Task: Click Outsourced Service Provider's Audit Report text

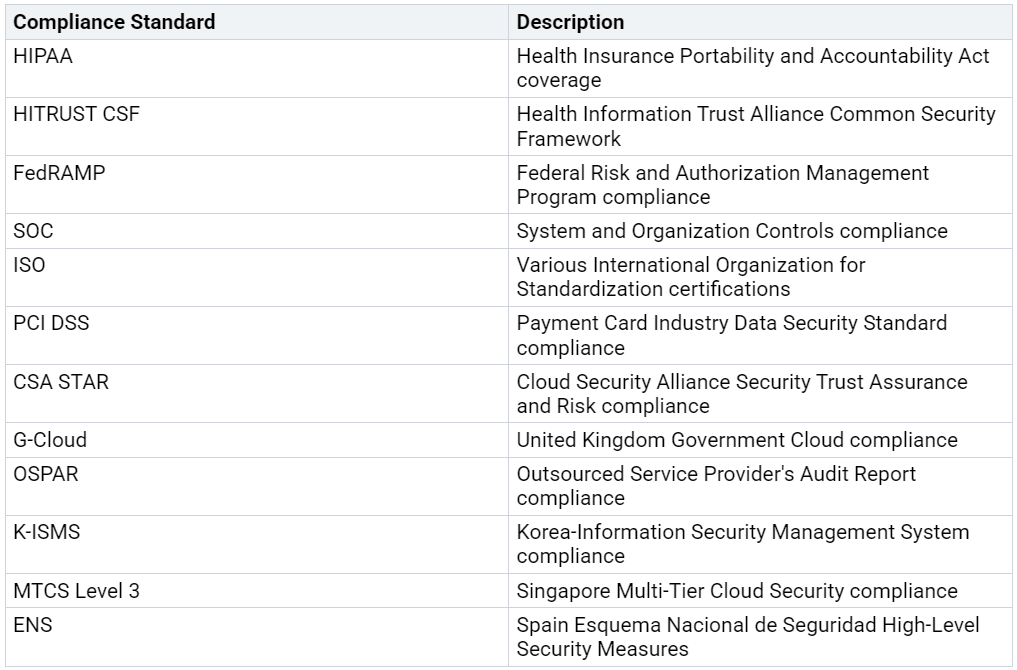Action: coord(716,486)
